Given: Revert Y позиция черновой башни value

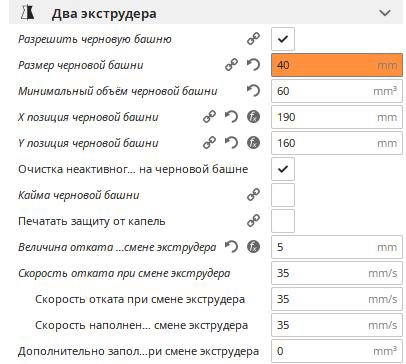Looking at the screenshot, I should point(231,143).
